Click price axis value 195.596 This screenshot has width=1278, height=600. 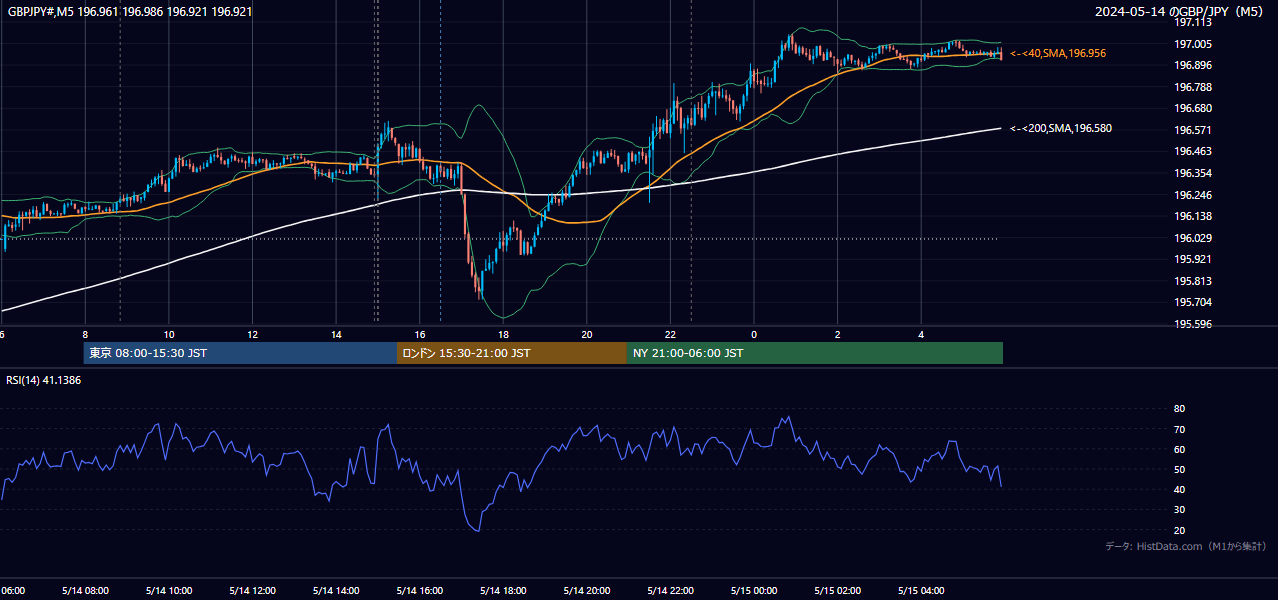(x=1193, y=324)
